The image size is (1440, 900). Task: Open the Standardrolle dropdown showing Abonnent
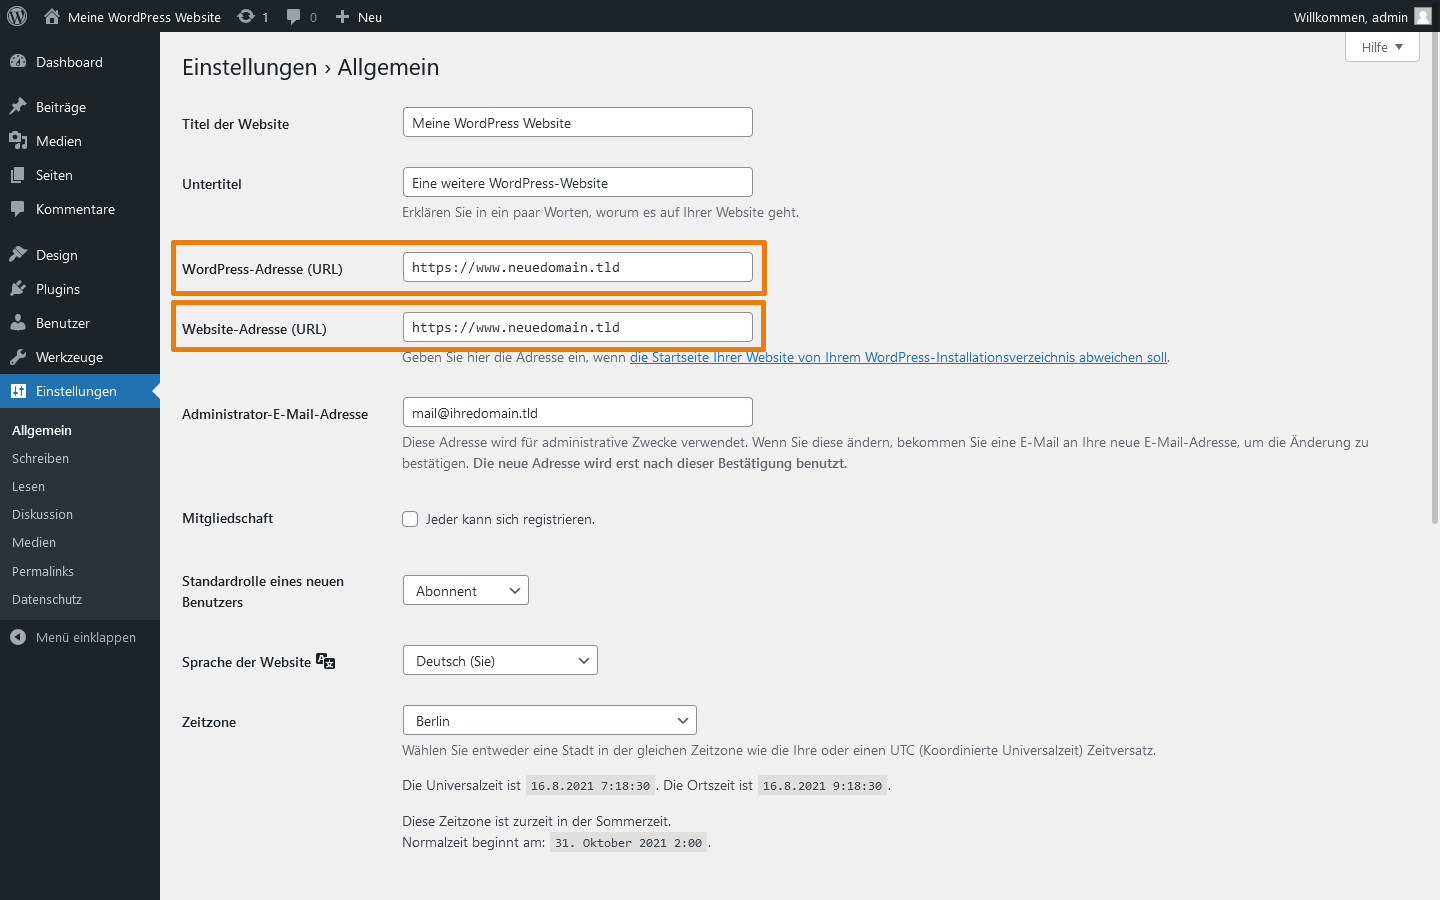tap(465, 590)
